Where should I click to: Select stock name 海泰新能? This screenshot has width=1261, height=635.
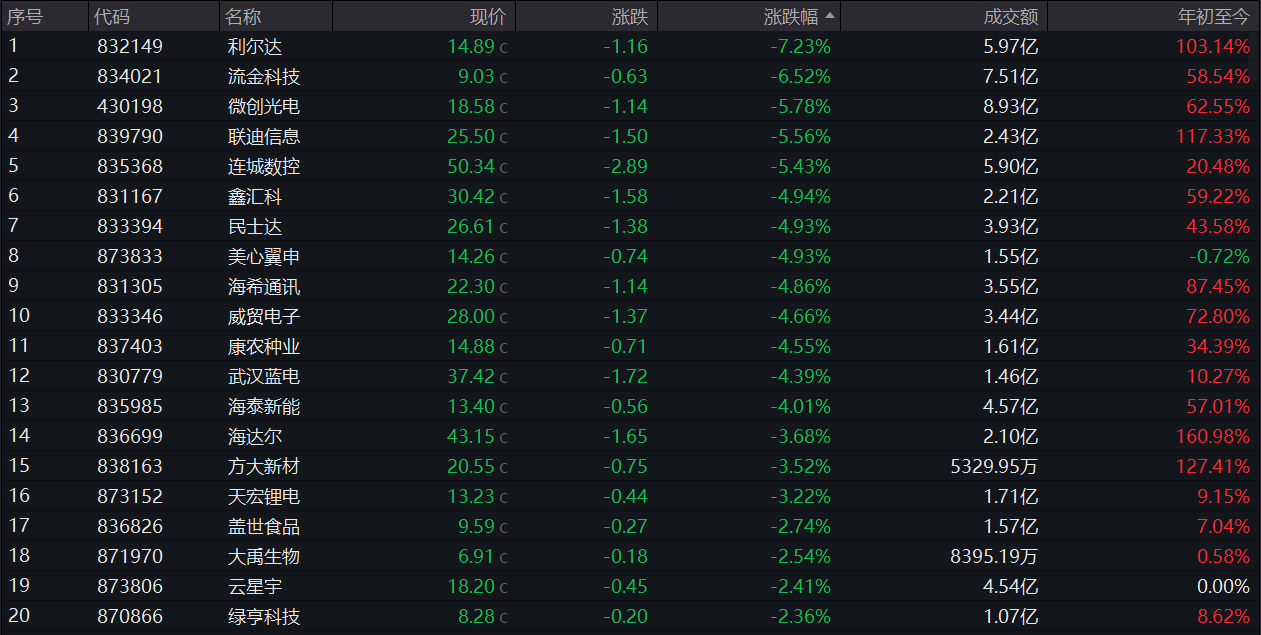pos(264,406)
